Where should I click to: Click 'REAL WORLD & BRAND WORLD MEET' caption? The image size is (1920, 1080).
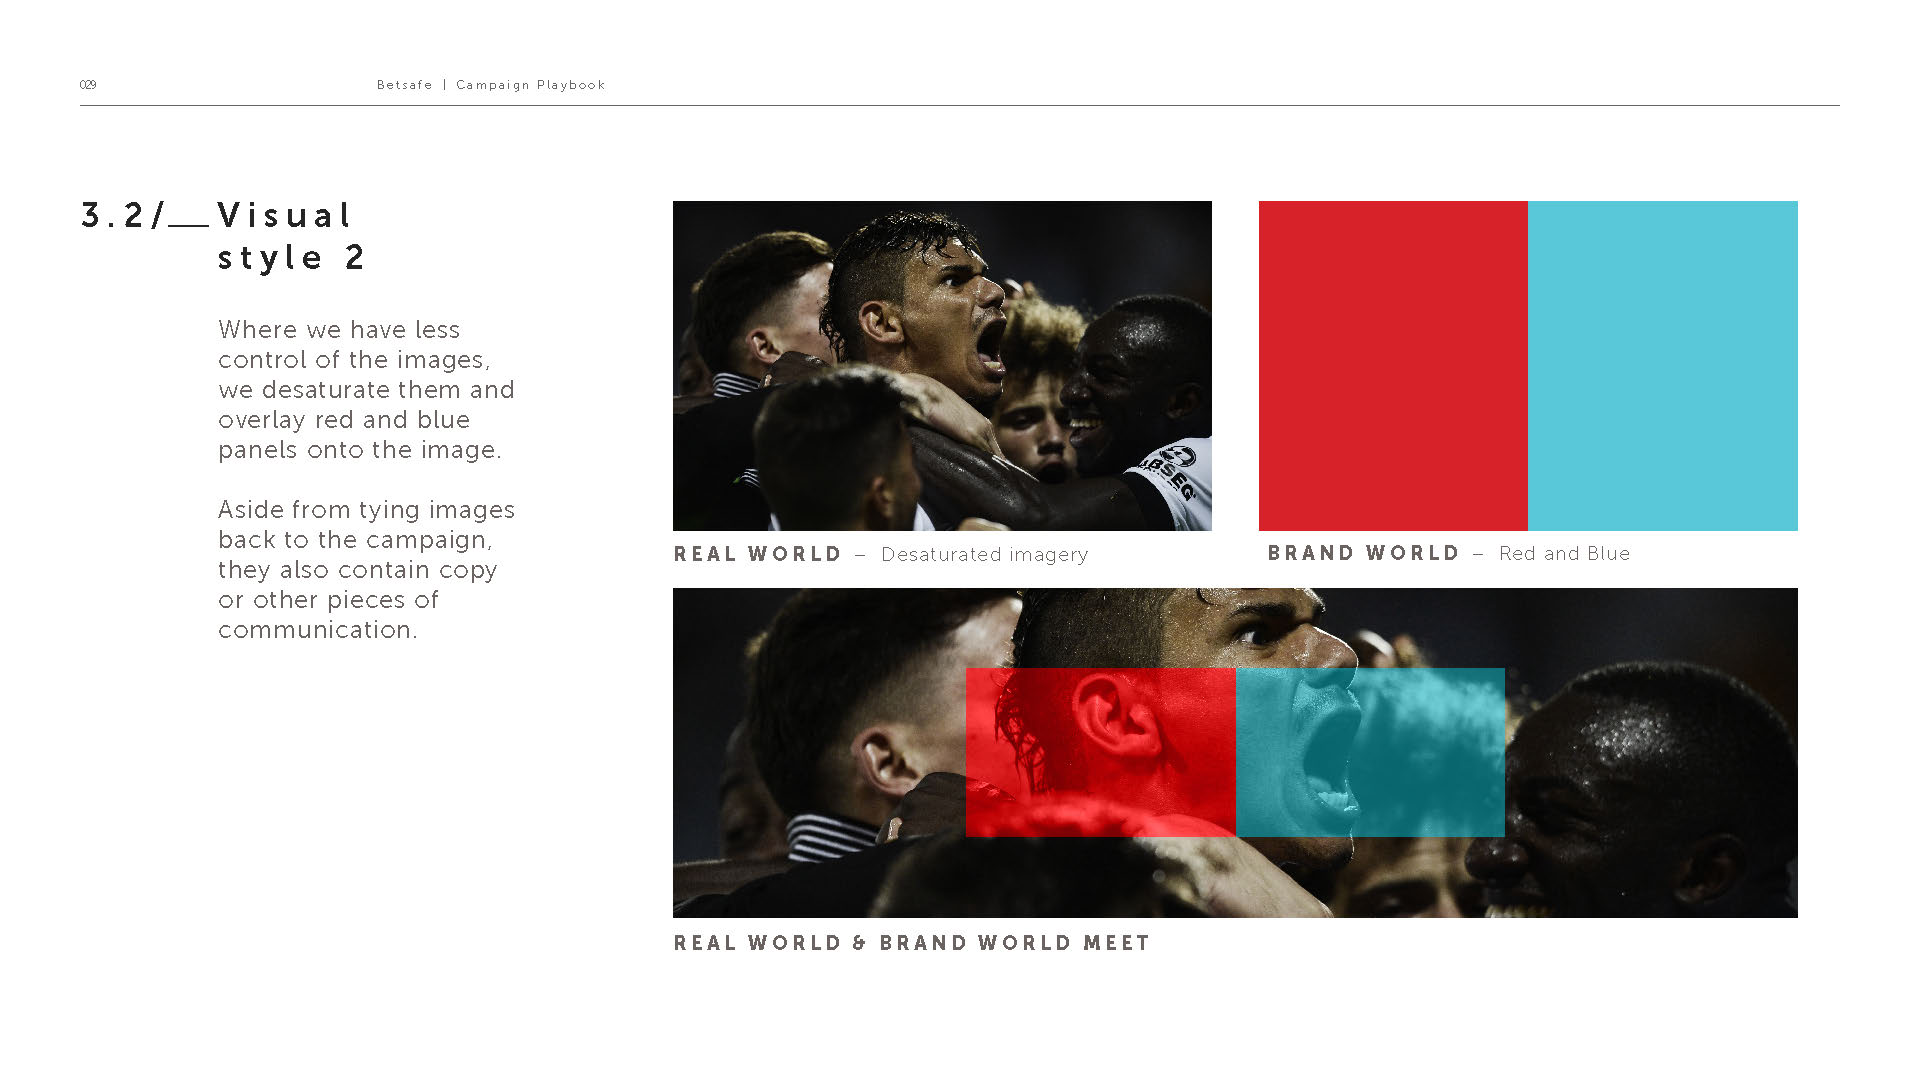(912, 943)
